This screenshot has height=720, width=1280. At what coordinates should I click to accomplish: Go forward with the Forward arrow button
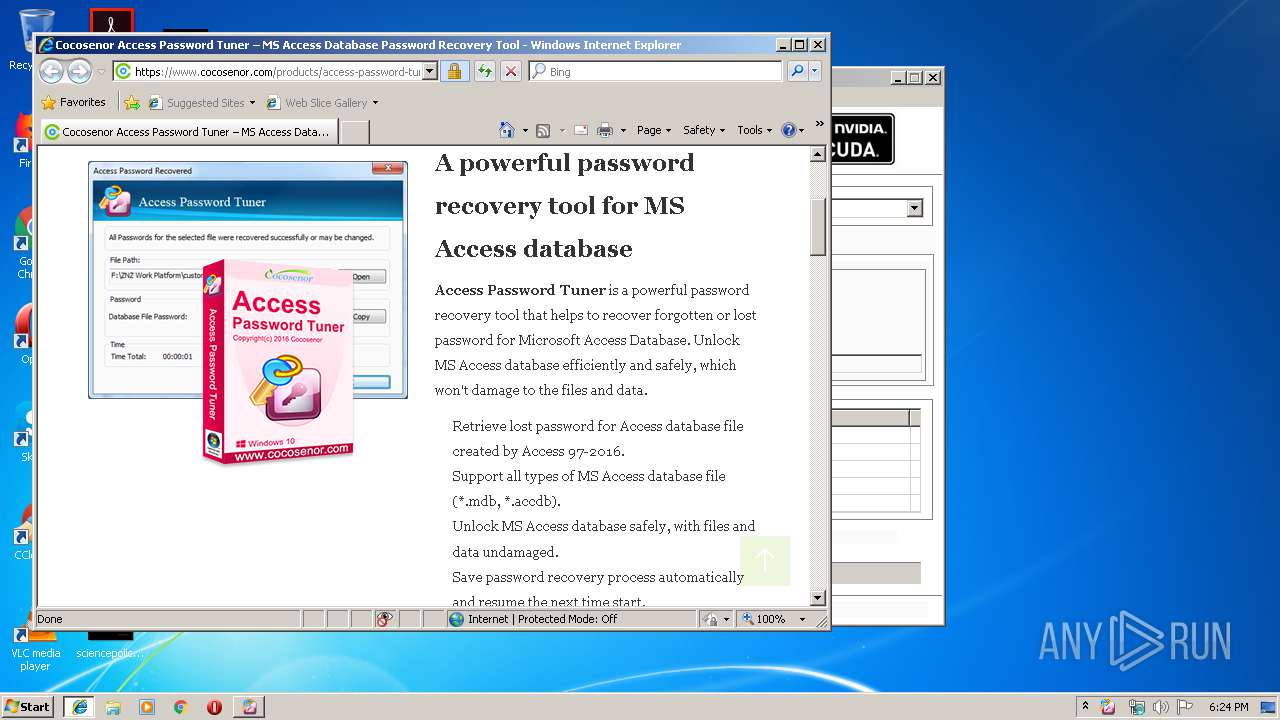79,71
